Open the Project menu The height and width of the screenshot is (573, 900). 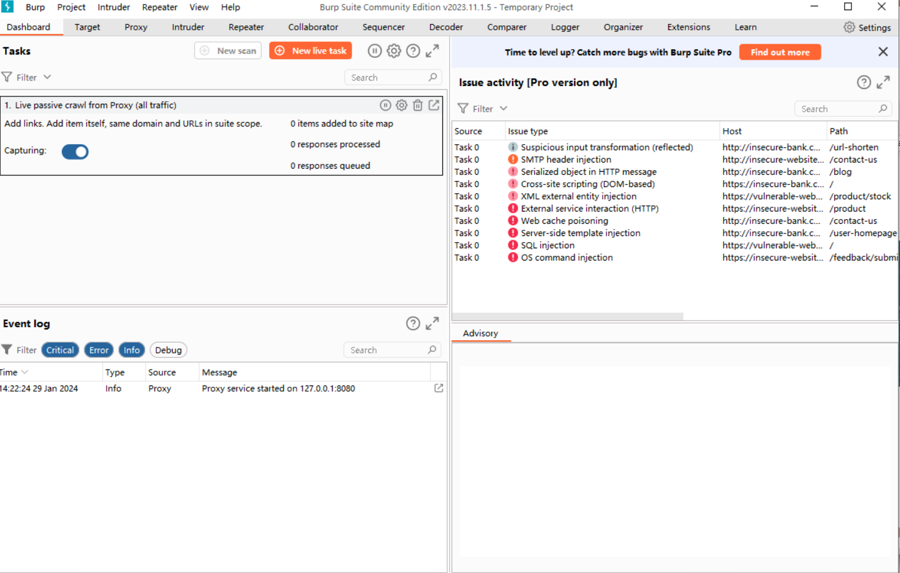[71, 7]
